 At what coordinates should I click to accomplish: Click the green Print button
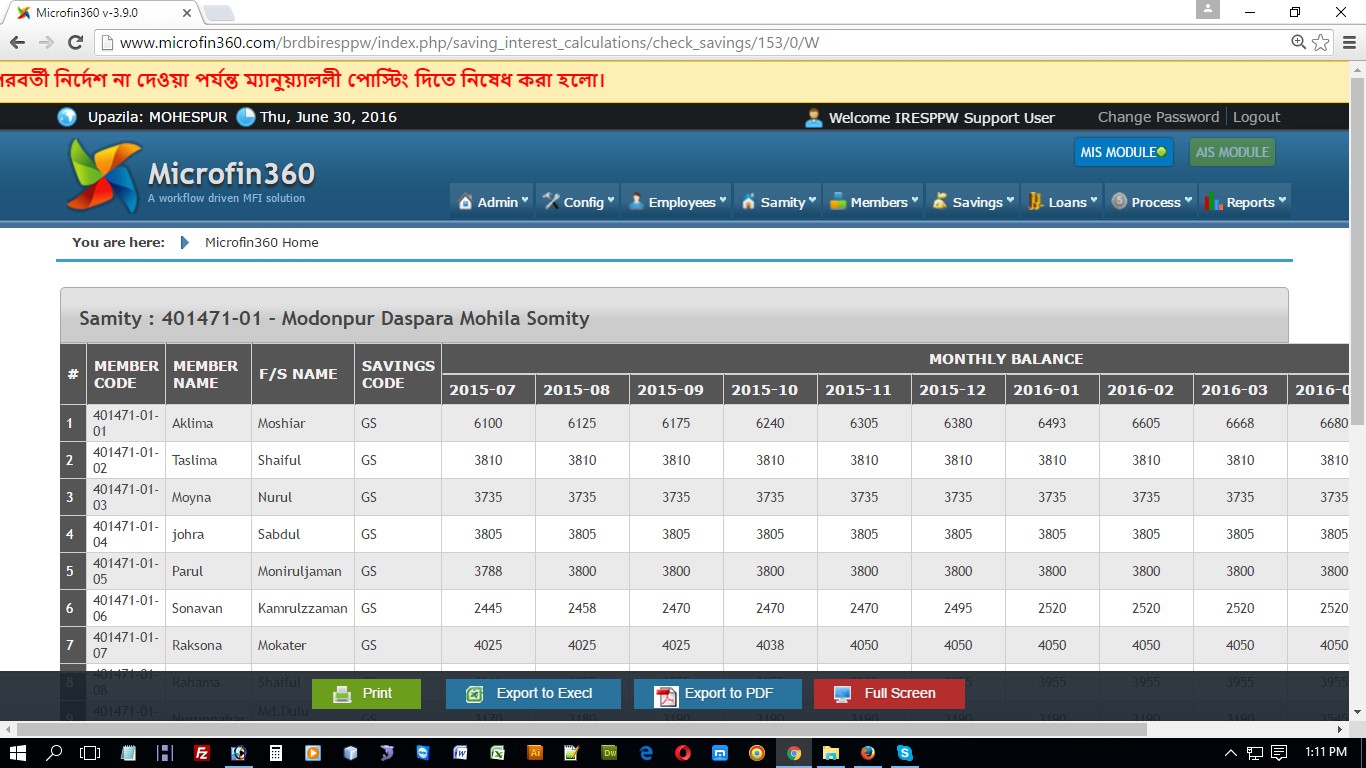[366, 694]
